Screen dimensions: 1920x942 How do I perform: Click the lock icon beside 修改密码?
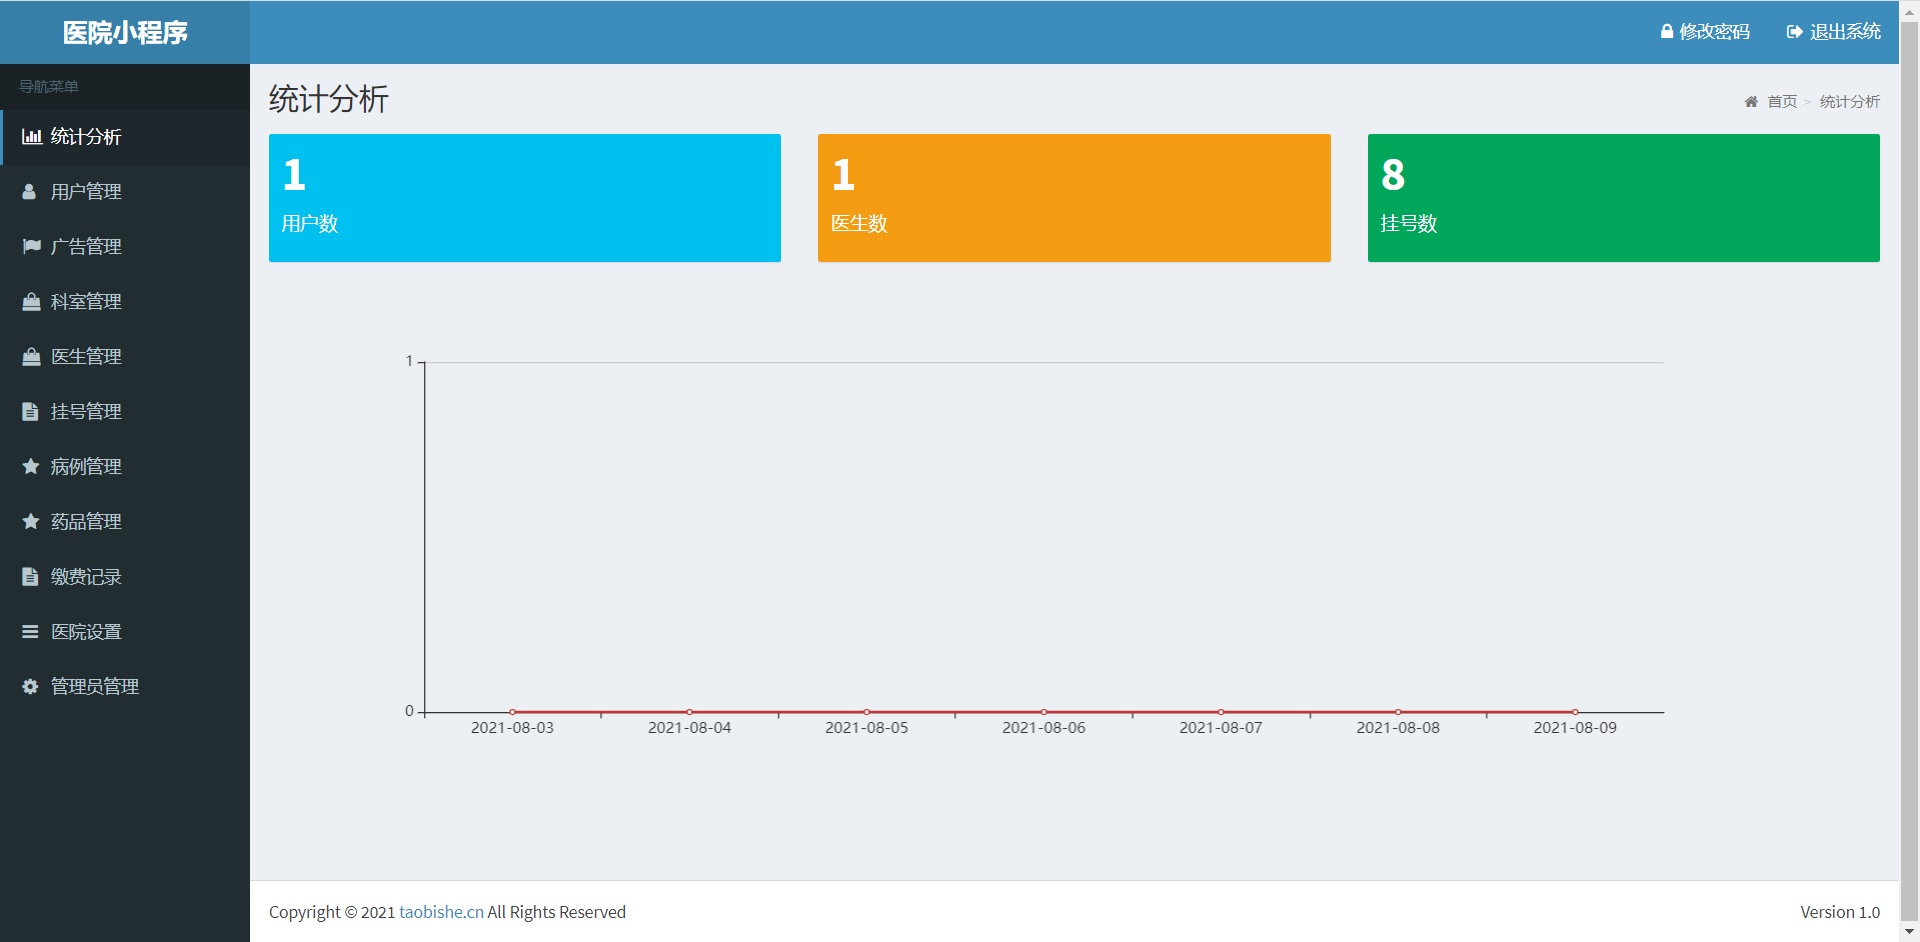pyautogui.click(x=1667, y=32)
